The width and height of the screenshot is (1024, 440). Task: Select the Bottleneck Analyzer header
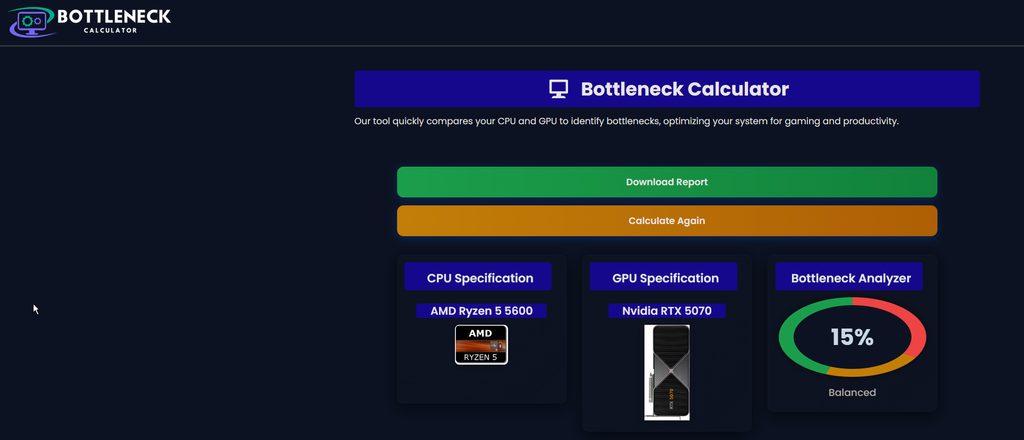pyautogui.click(x=849, y=277)
